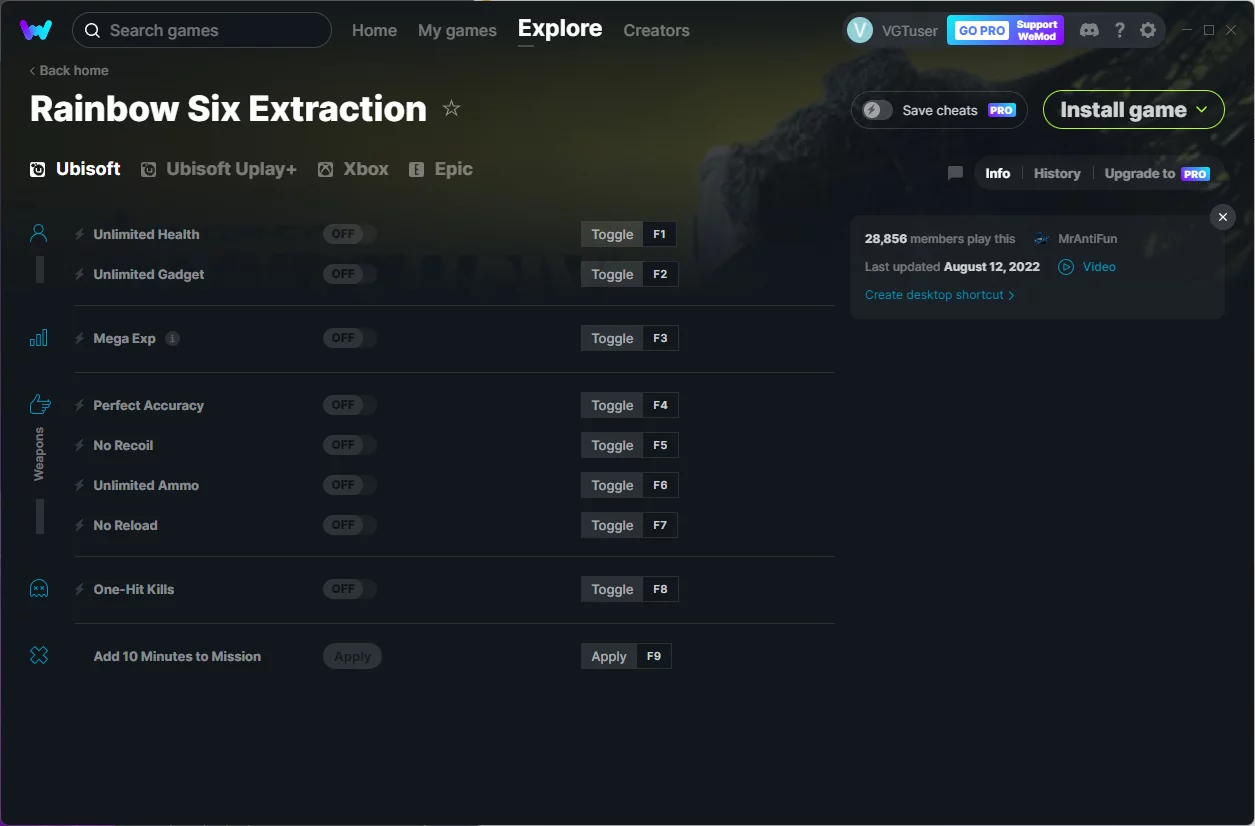The image size is (1255, 826).
Task: Click the Stats bar chart category icon
Action: [x=39, y=338]
